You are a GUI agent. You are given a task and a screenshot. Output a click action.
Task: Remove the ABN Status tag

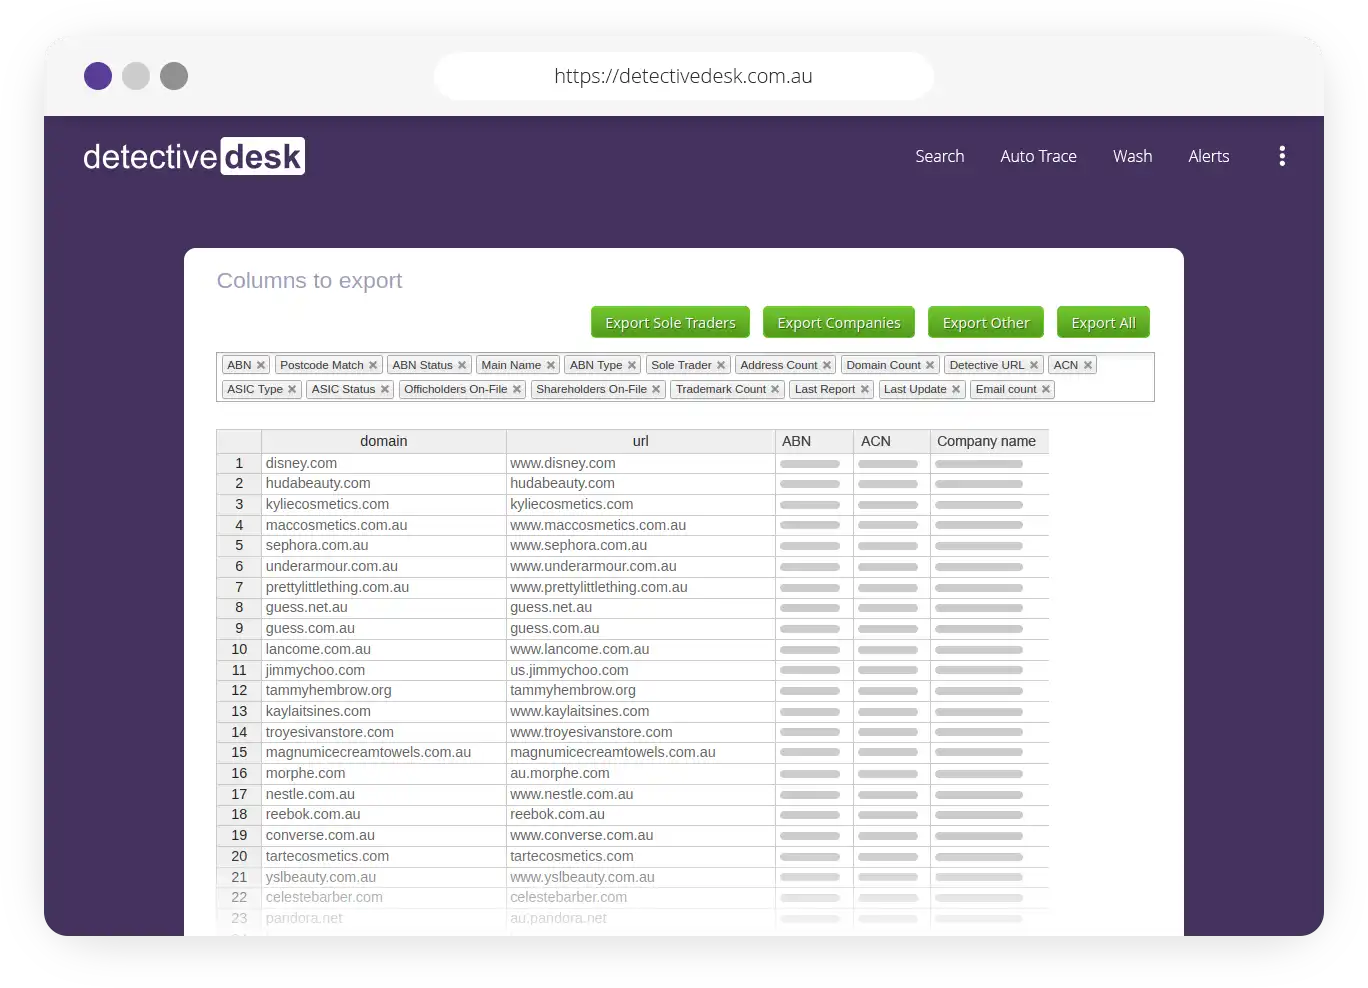462,366
